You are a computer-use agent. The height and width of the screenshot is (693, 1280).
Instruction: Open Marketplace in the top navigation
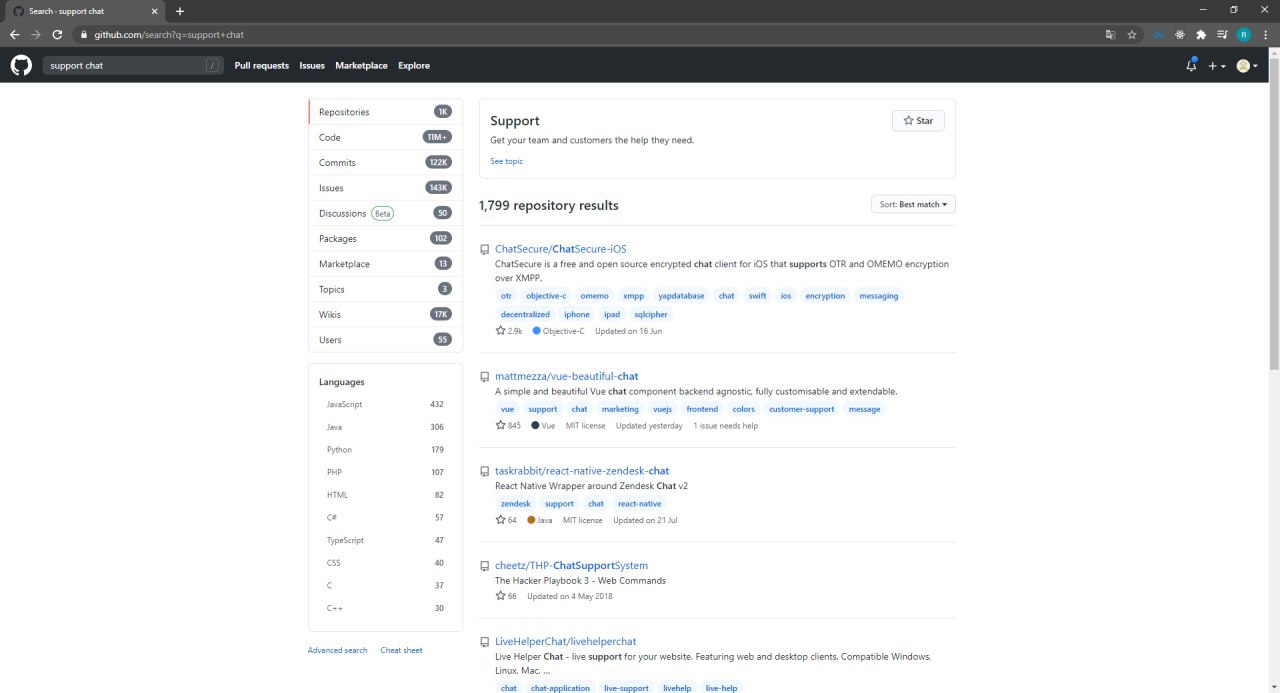(361, 65)
